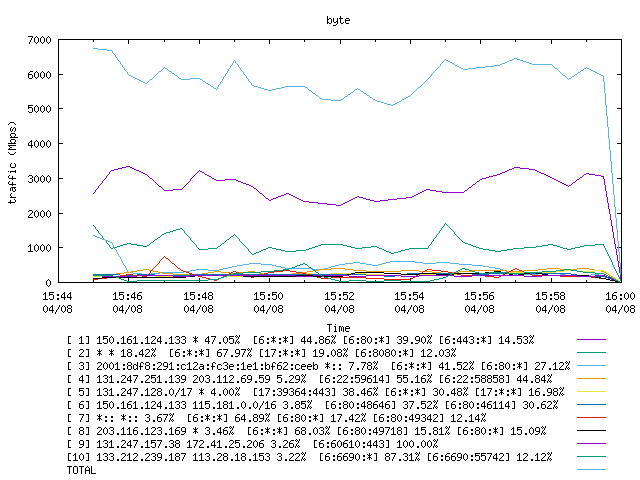Click the 'byte' chart title

pyautogui.click(x=338, y=20)
